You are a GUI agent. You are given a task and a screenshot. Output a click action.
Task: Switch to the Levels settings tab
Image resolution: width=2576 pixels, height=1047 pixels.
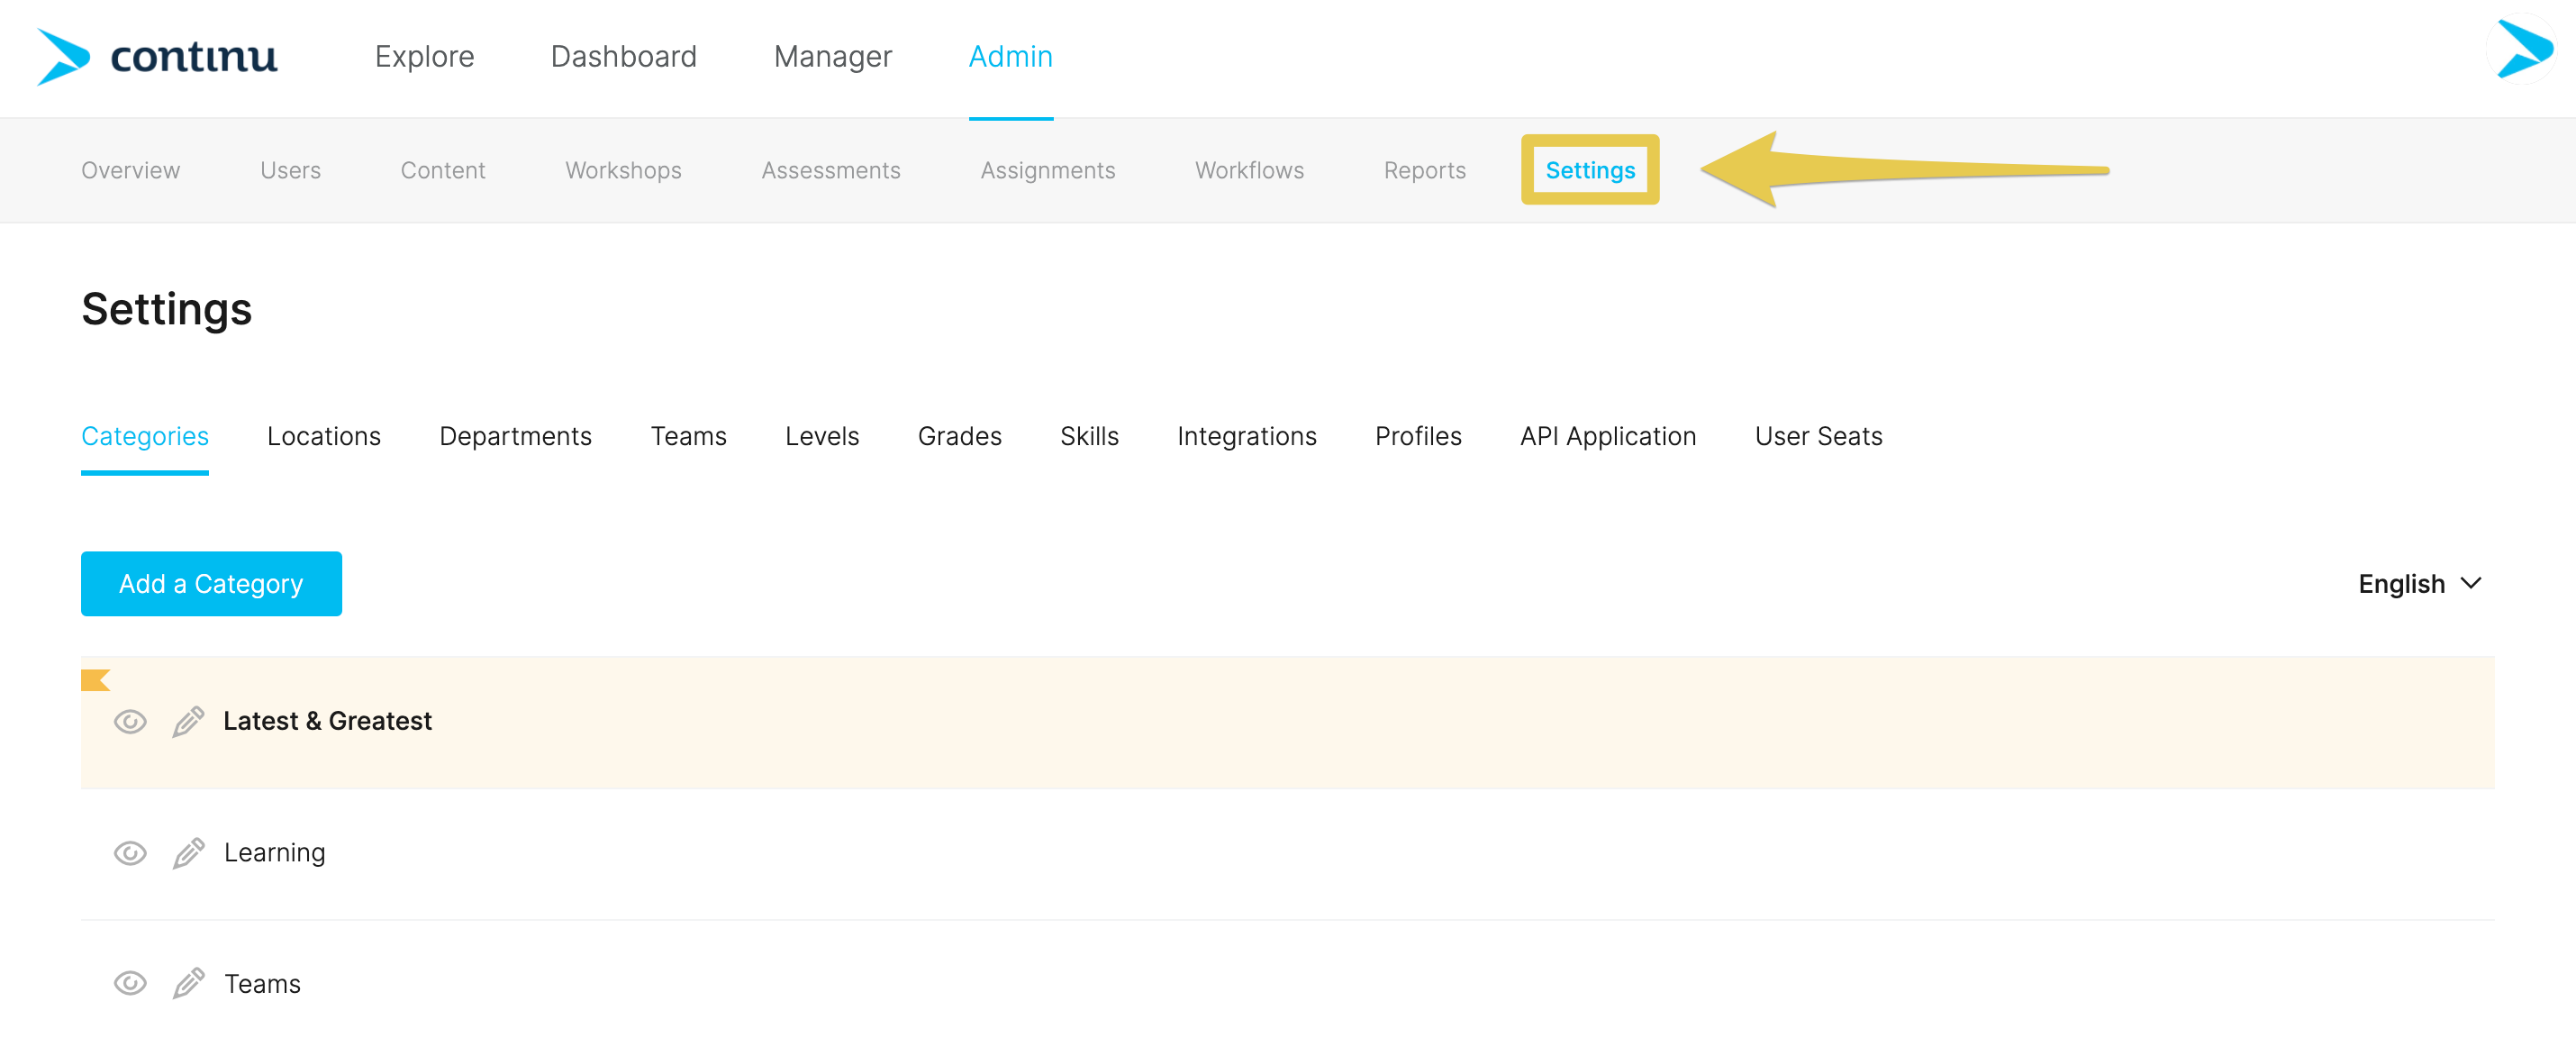click(x=822, y=437)
